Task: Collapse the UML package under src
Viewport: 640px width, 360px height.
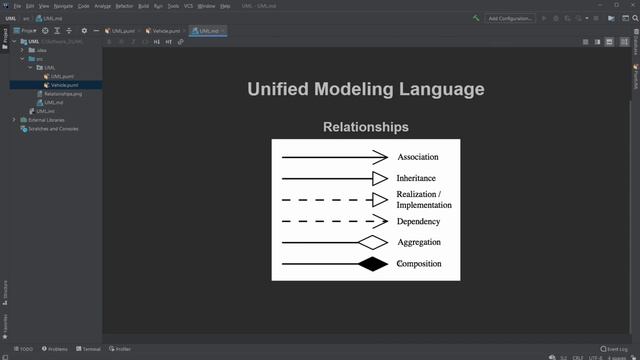Action: 31,67
